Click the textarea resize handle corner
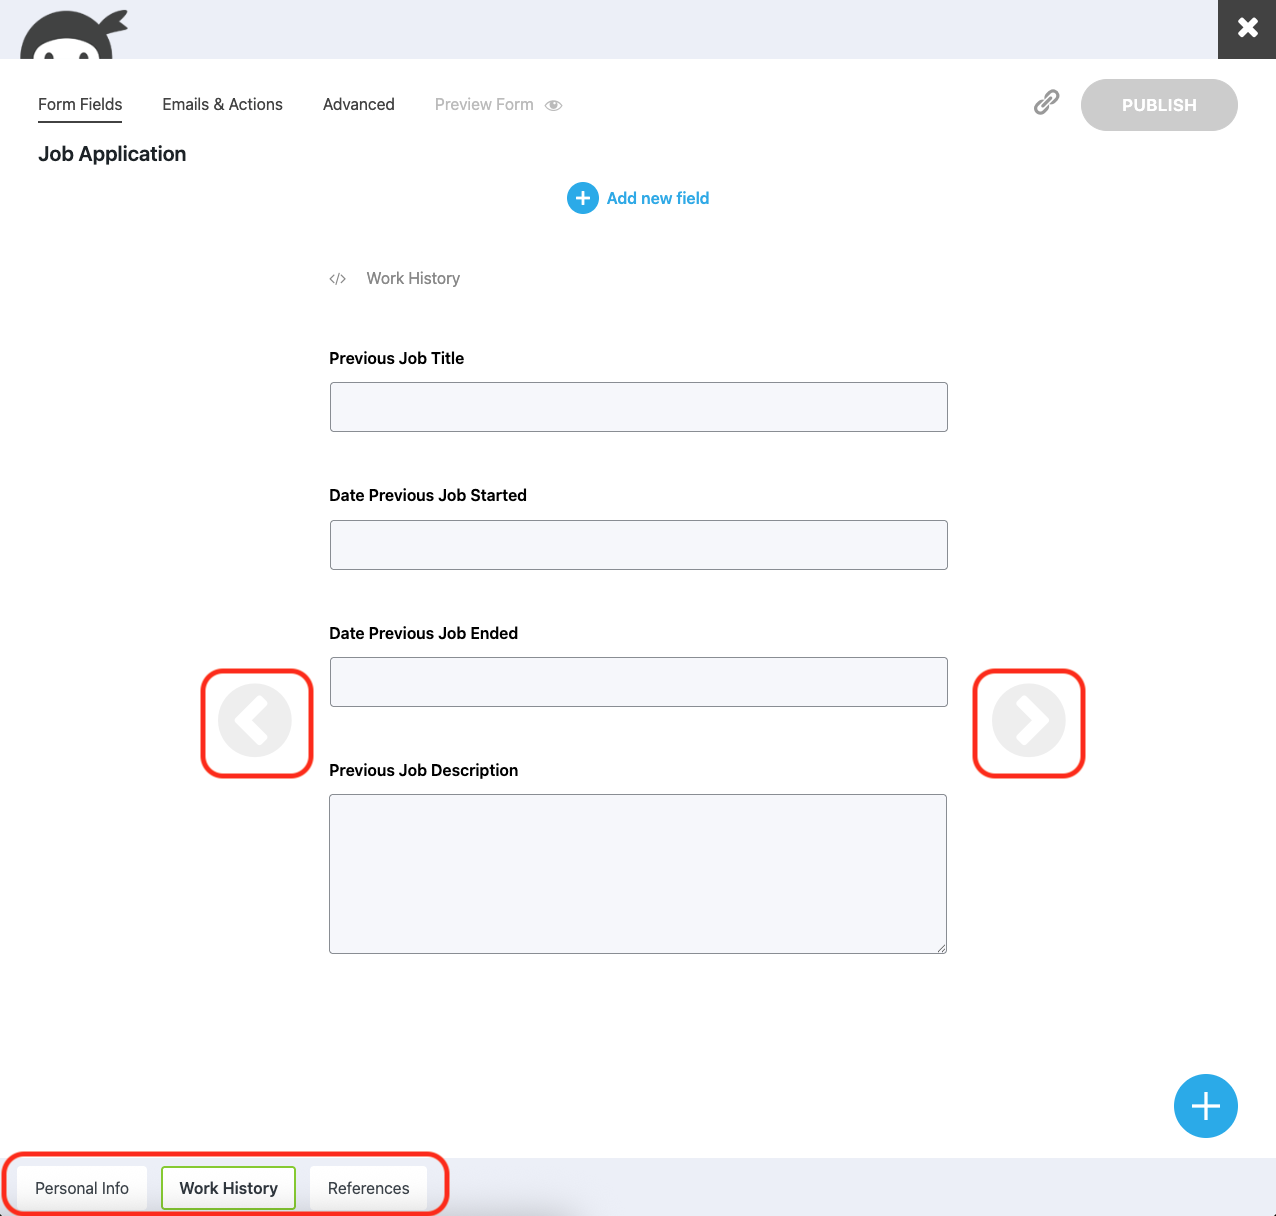 click(x=940, y=947)
